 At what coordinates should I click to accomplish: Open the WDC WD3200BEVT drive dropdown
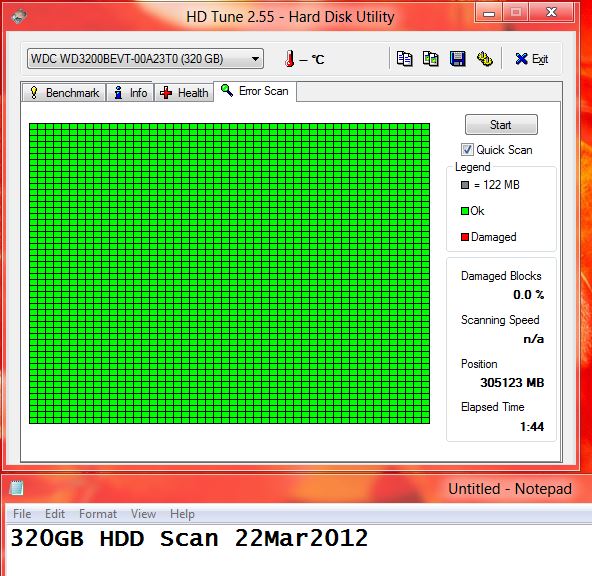[x=145, y=59]
